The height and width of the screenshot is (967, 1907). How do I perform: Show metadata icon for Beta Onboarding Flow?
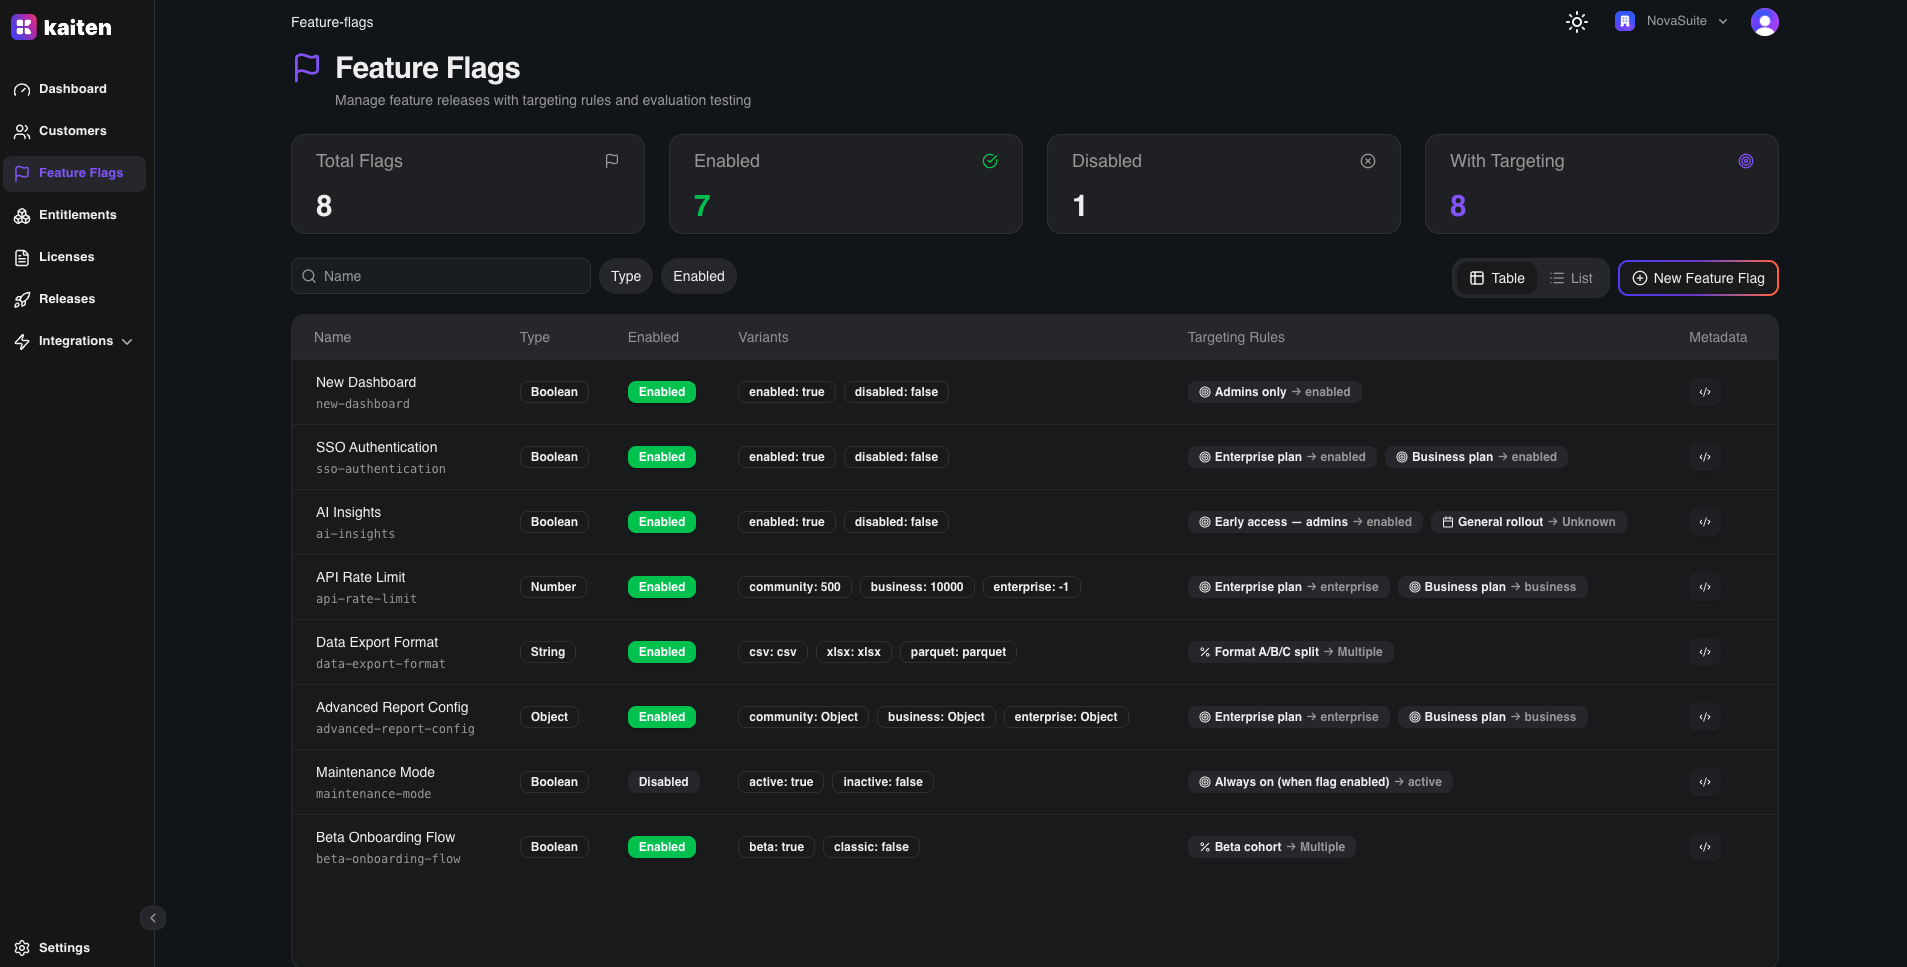[x=1704, y=847]
